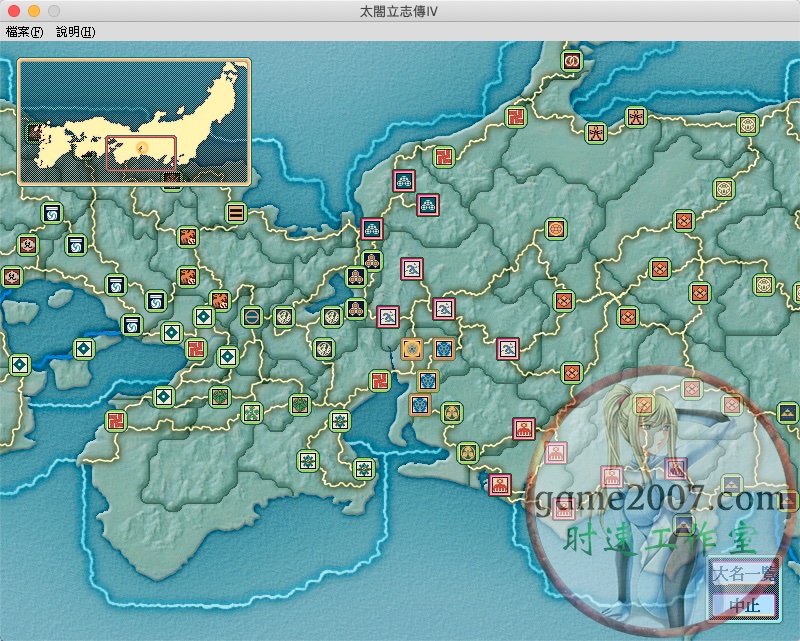This screenshot has height=641, width=800.
Task: Open the 說明(H) menu
Action: pyautogui.click(x=76, y=32)
